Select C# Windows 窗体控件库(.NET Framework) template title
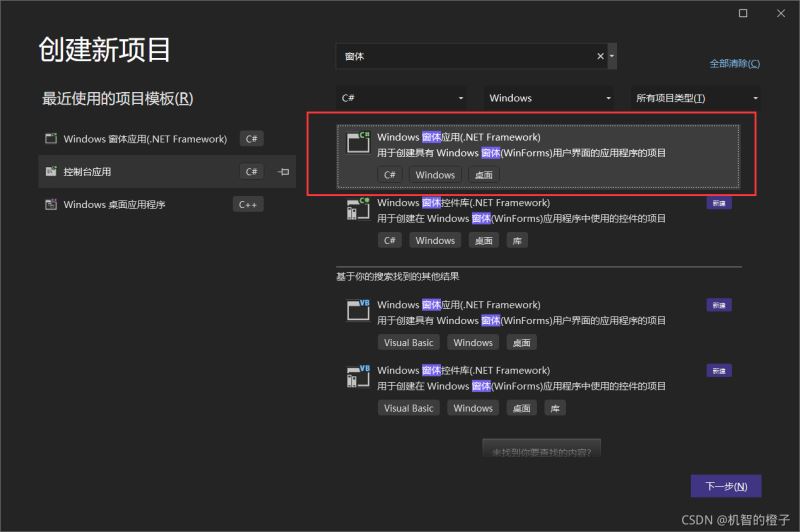The height and width of the screenshot is (532, 800). coord(463,203)
